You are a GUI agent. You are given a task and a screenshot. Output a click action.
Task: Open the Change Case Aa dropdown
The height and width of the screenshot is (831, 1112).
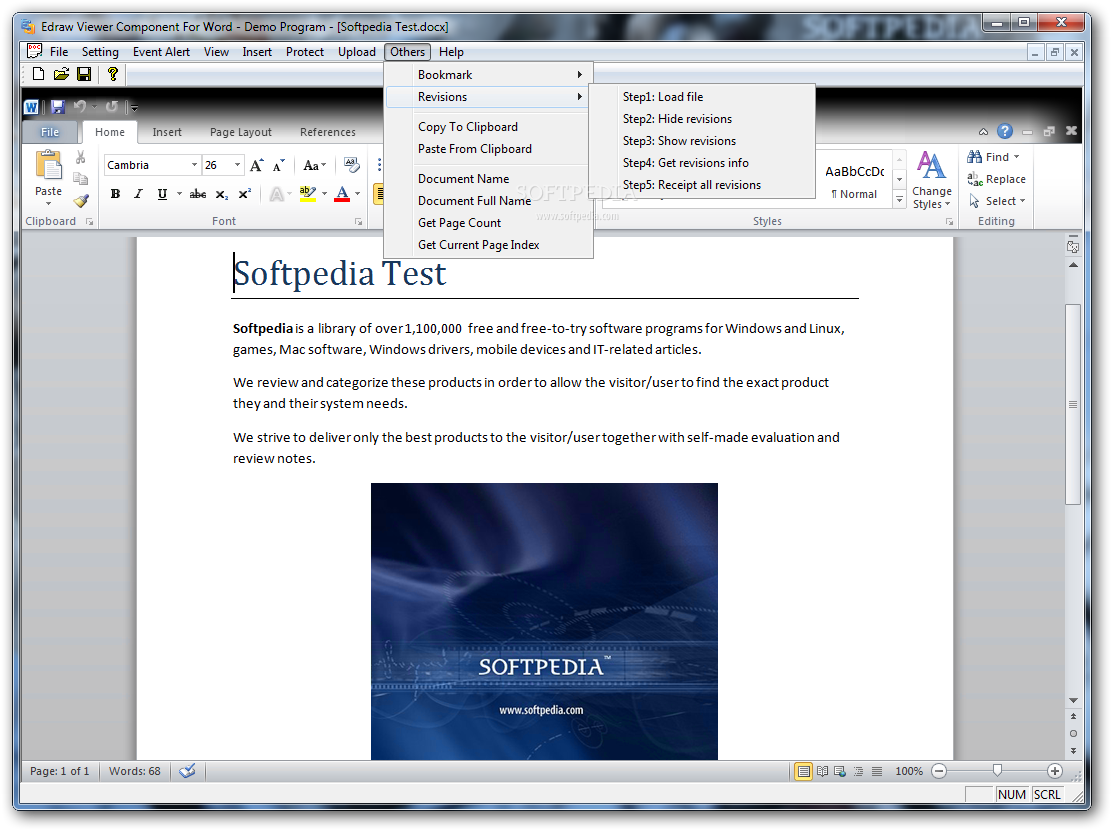pos(314,165)
